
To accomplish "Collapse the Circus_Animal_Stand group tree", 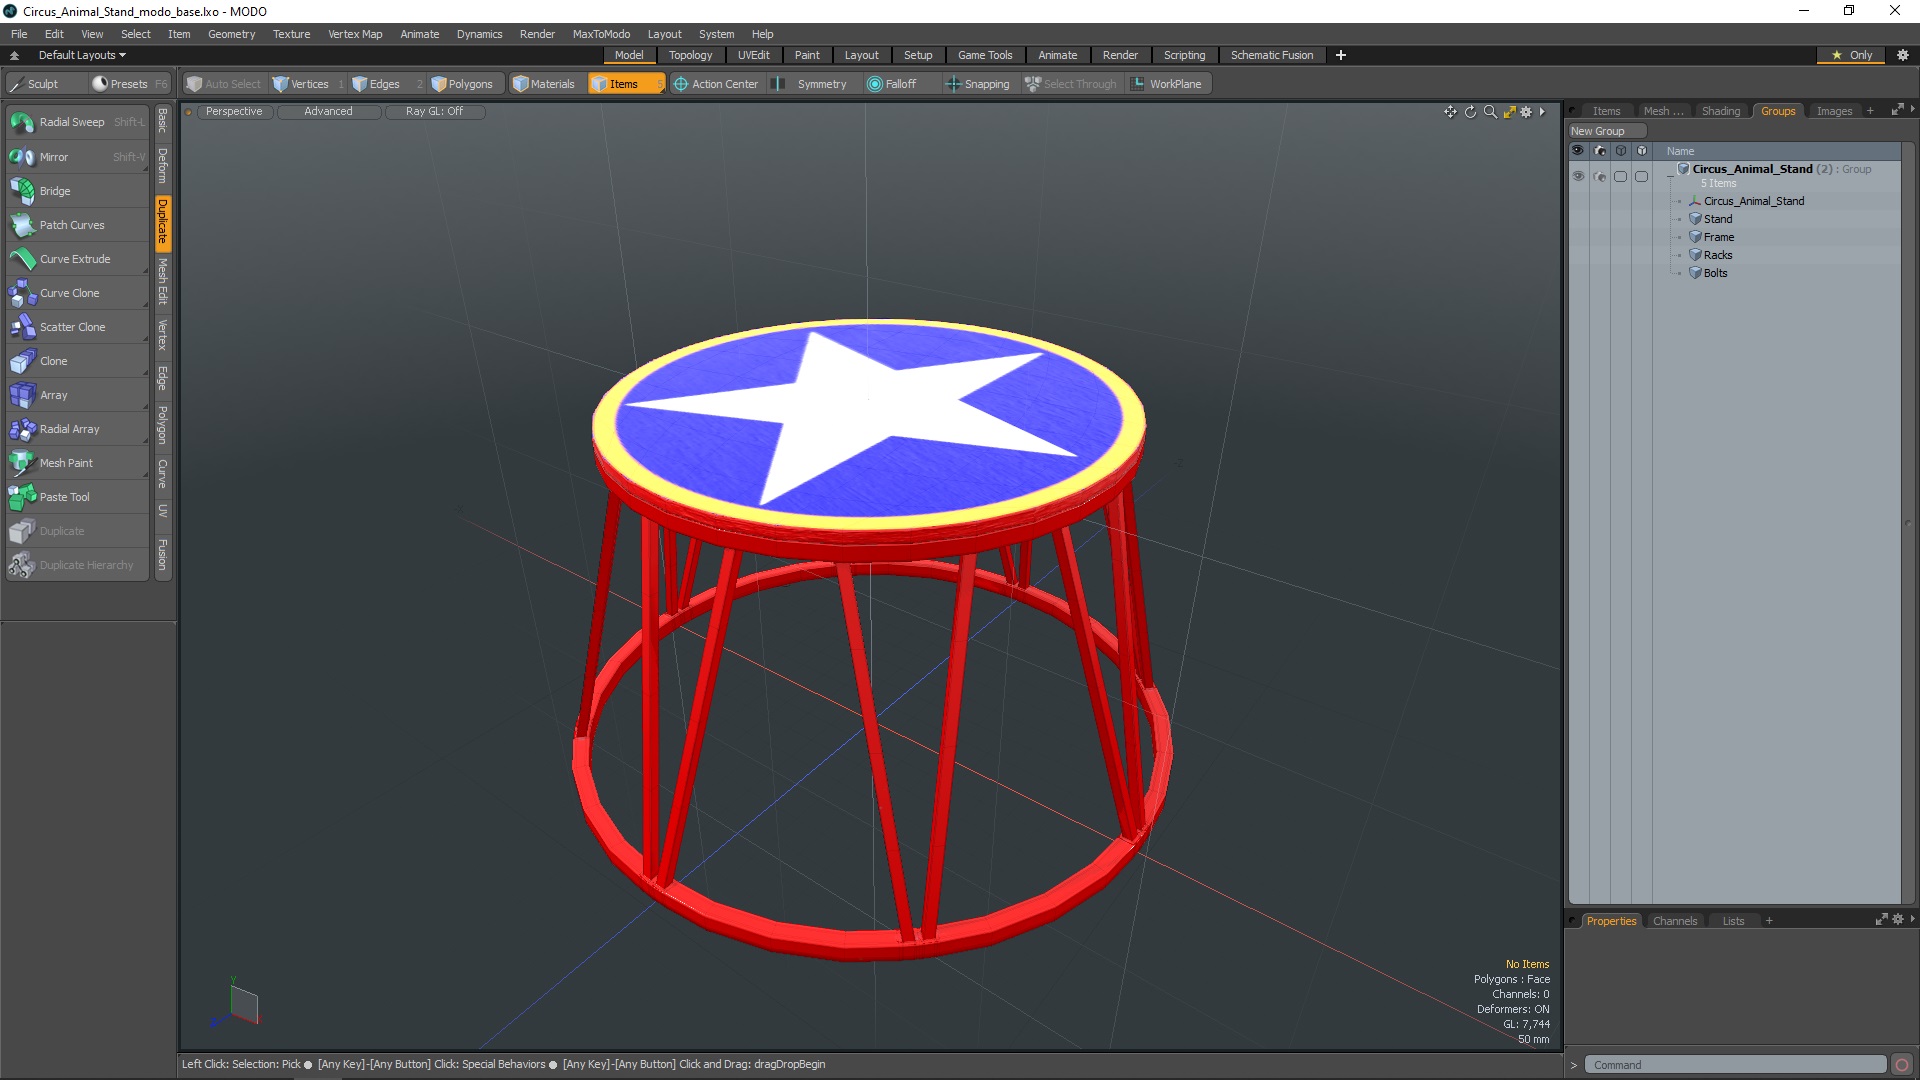I will (x=1670, y=176).
